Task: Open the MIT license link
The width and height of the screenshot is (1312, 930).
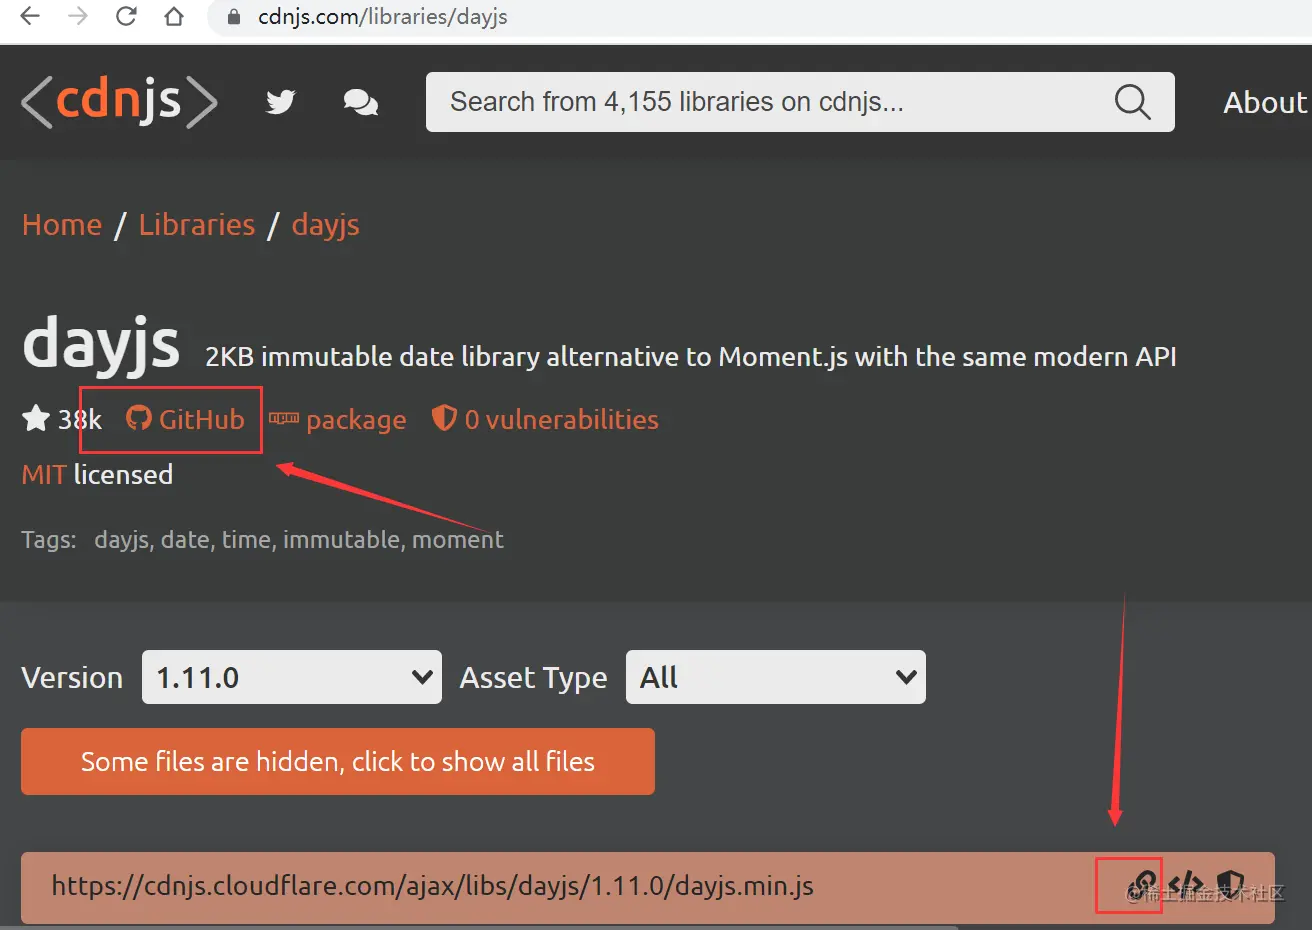Action: coord(44,474)
